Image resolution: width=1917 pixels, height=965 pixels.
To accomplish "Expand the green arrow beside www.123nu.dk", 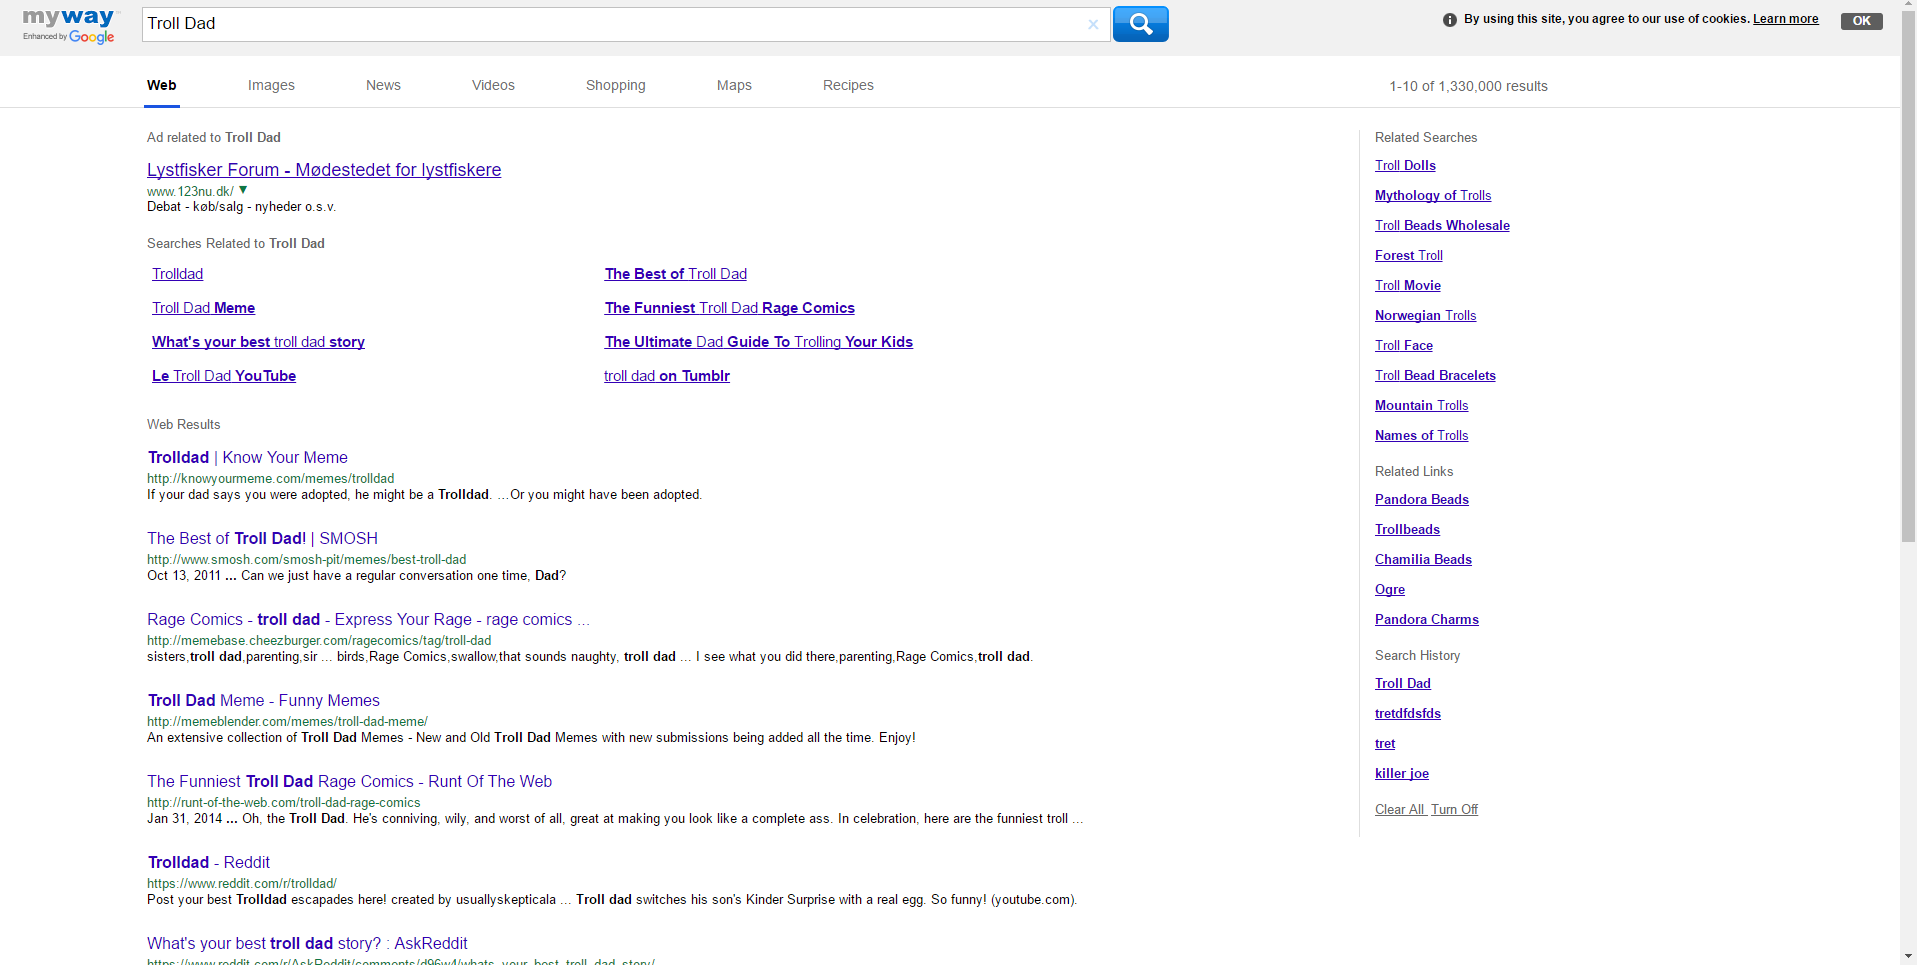I will (243, 190).
